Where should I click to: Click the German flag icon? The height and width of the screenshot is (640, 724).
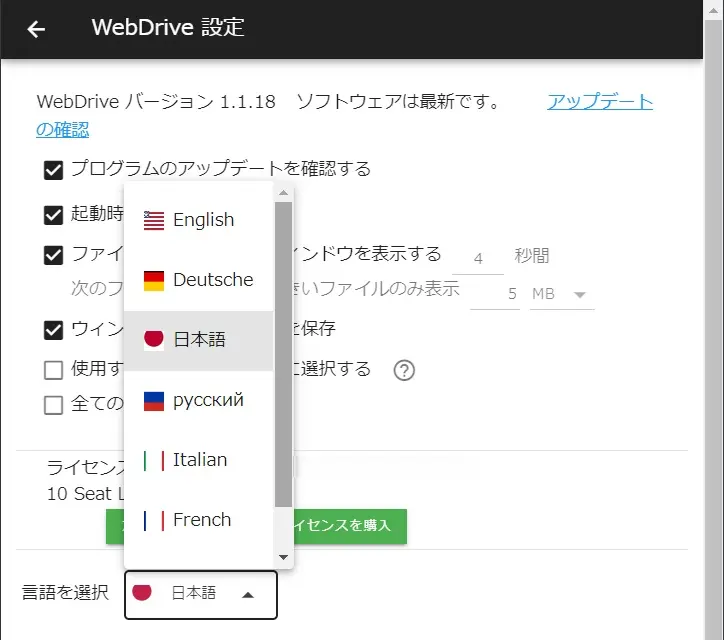tap(154, 280)
